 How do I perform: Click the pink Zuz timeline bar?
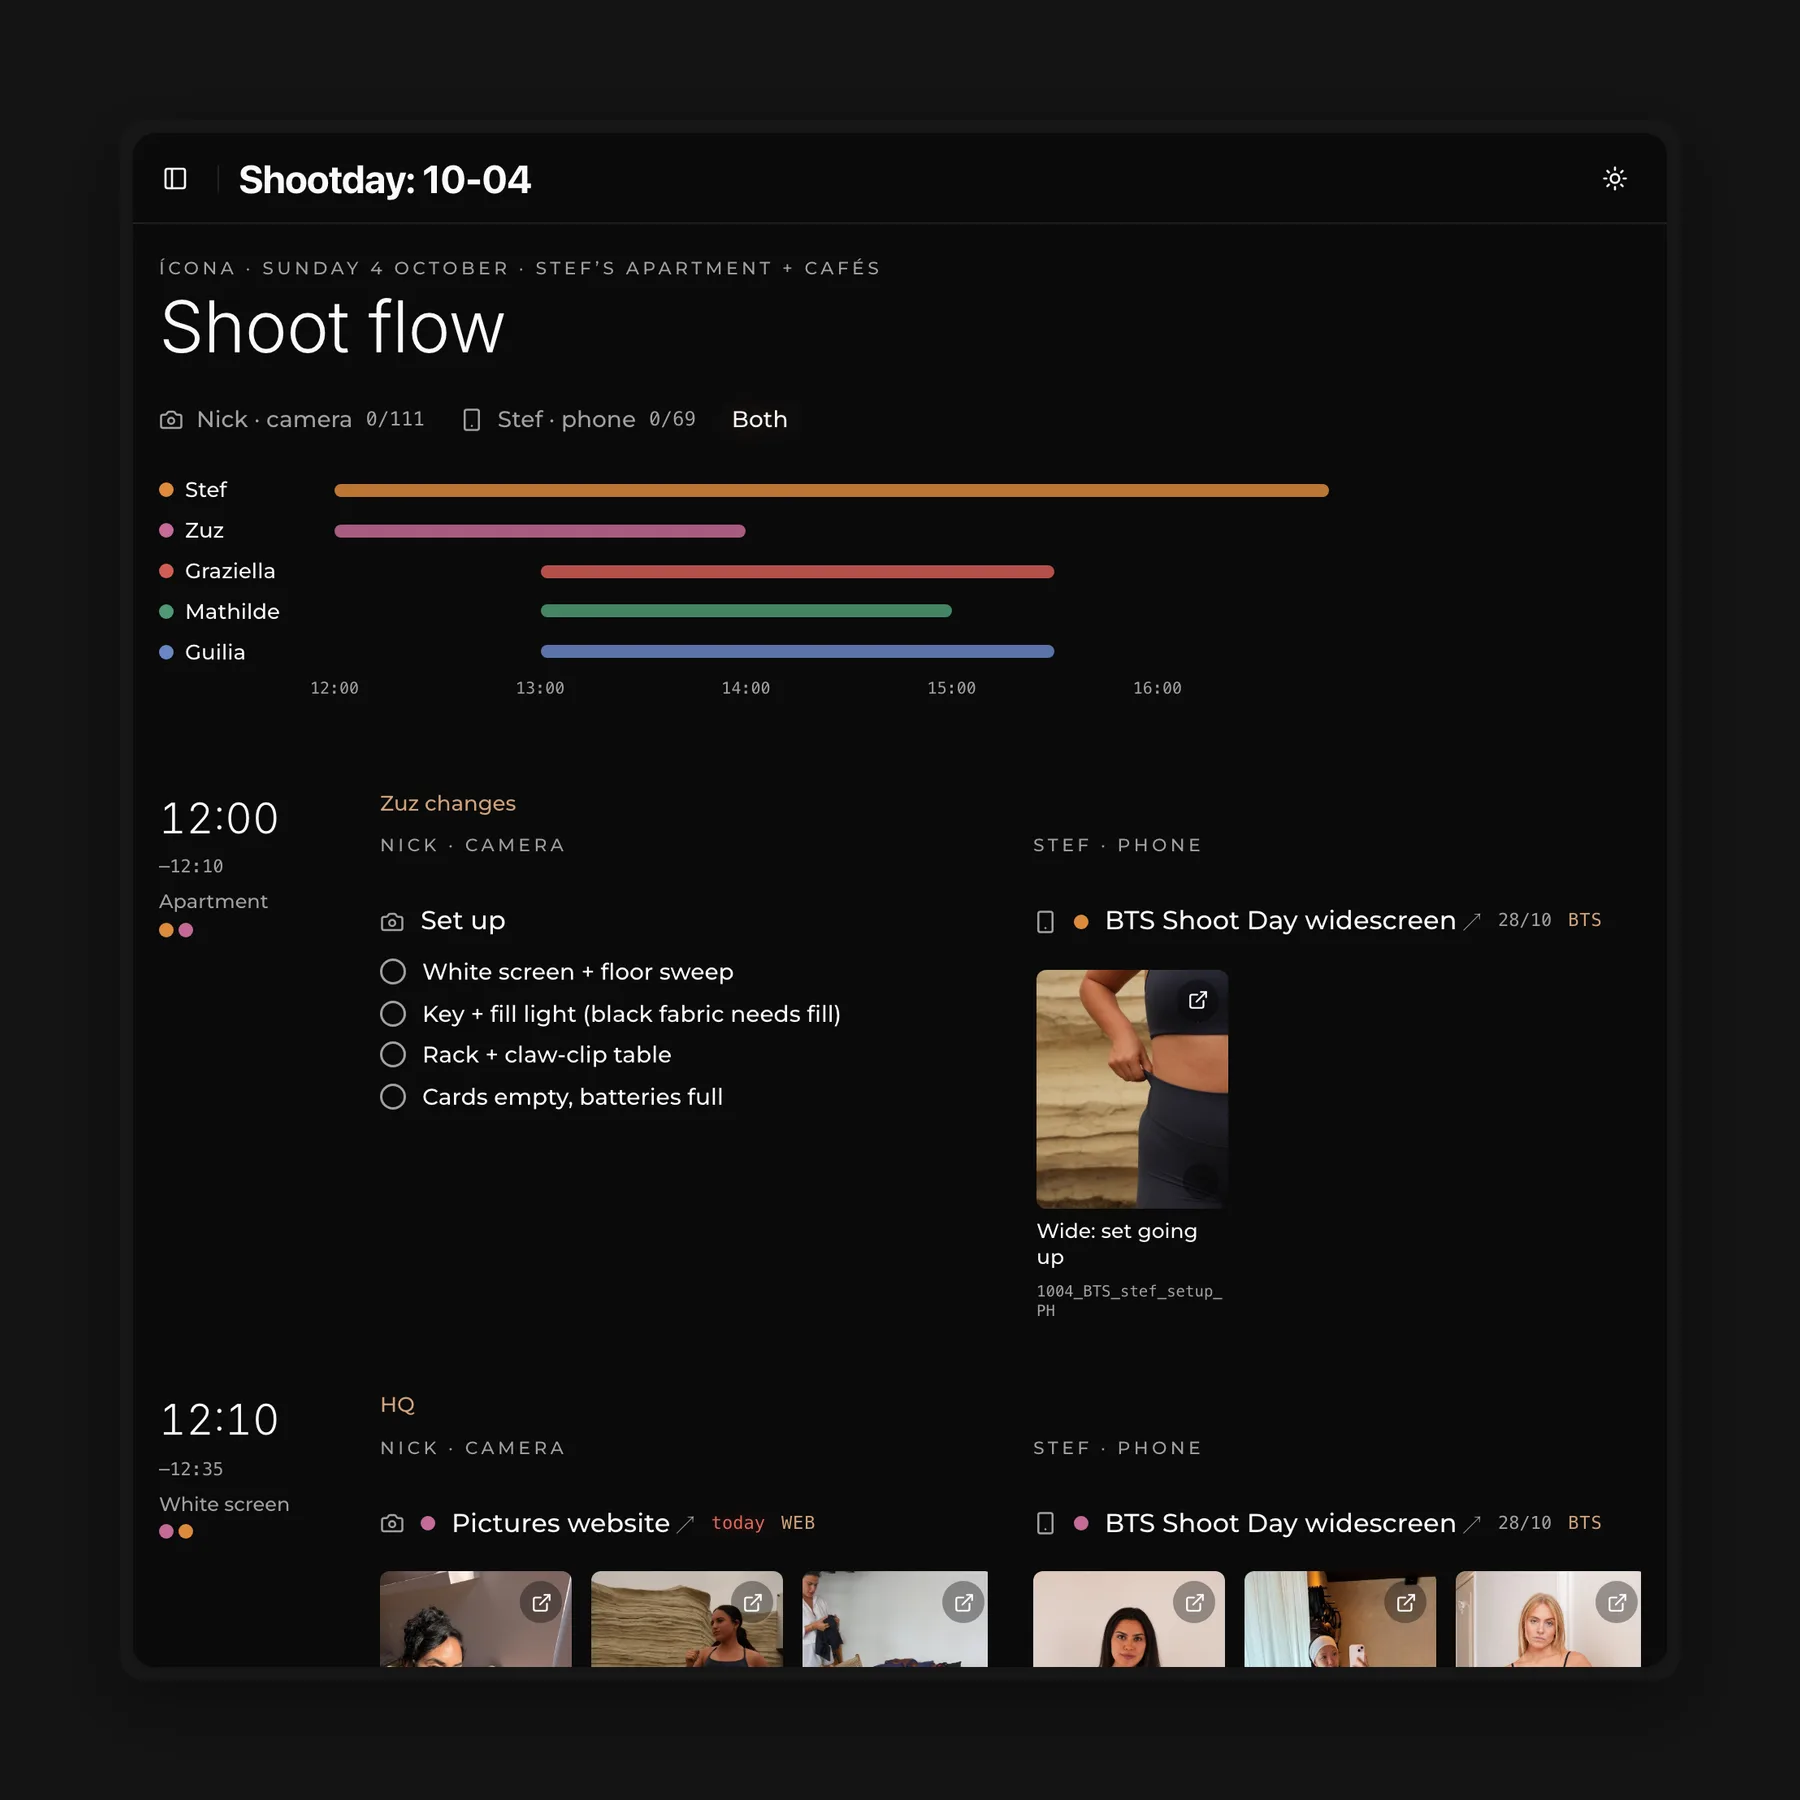tap(540, 531)
